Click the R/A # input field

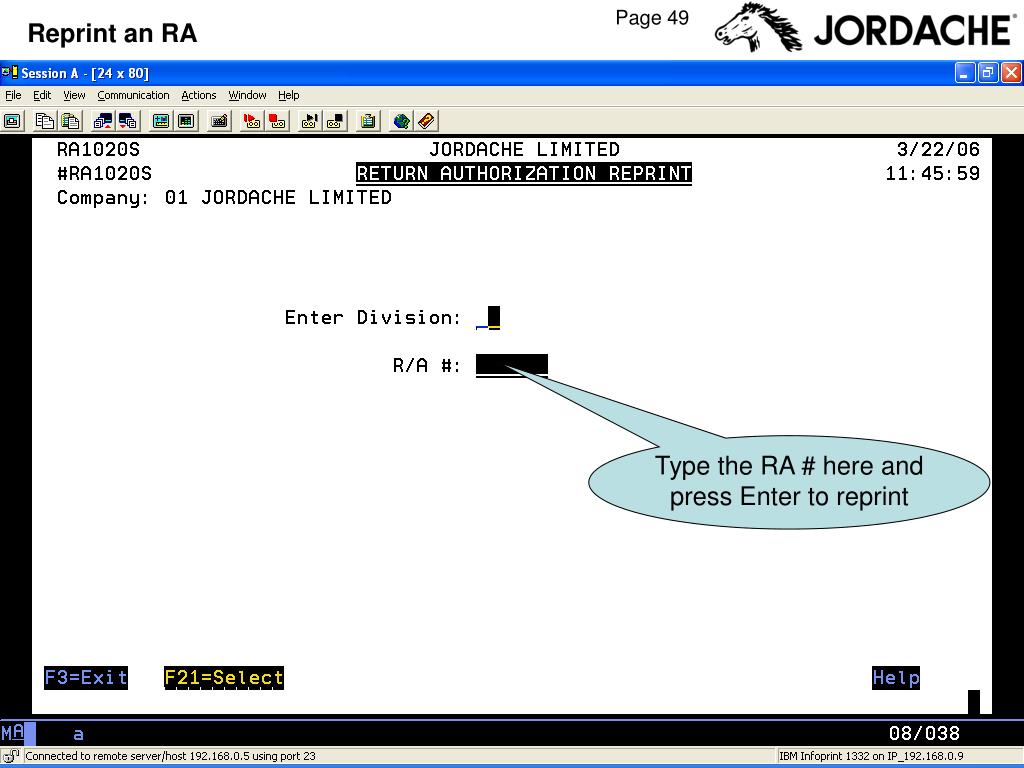pos(512,366)
